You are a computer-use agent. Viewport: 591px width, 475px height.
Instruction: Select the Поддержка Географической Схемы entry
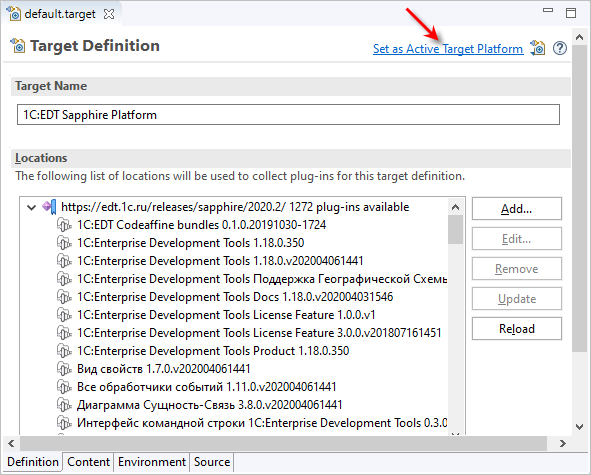(x=262, y=279)
